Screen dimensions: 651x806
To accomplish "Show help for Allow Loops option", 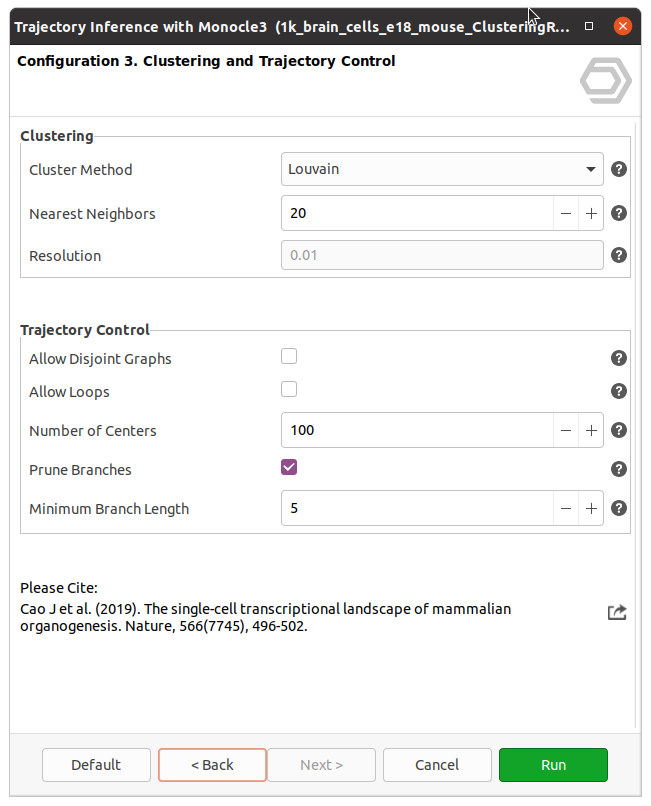I will pyautogui.click(x=619, y=391).
